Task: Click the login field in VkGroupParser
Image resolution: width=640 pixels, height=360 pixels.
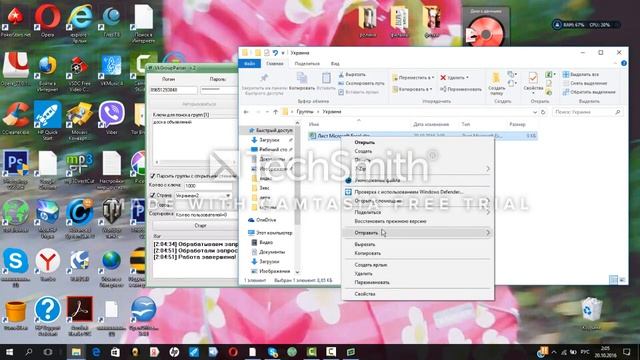Action: (173, 90)
